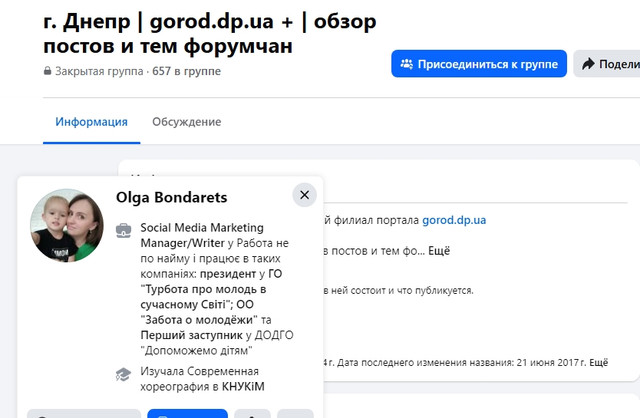Expand group history Ещё after 2017 г.

tap(599, 362)
